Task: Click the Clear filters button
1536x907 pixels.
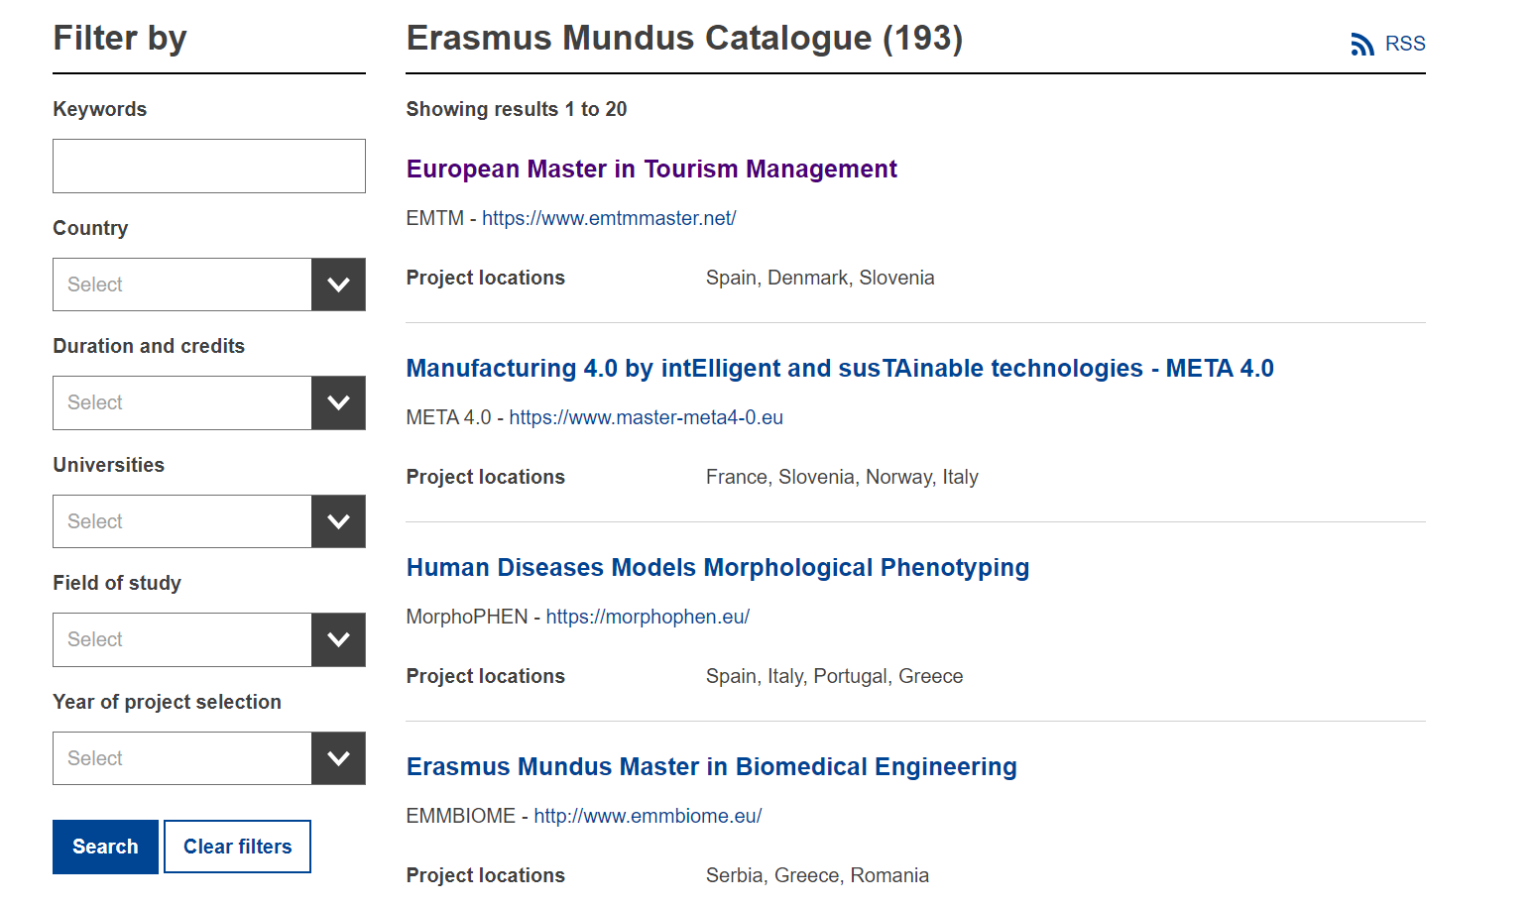Action: pyautogui.click(x=237, y=846)
